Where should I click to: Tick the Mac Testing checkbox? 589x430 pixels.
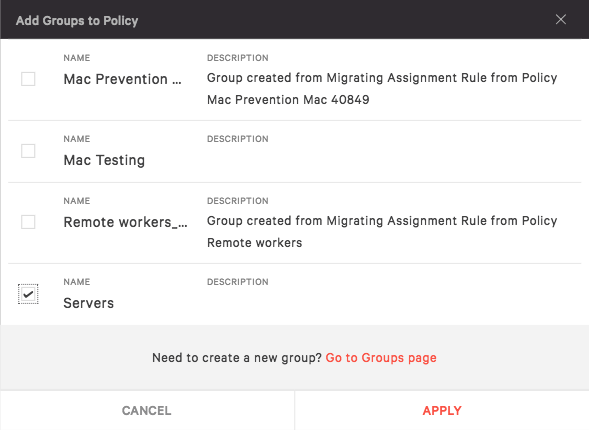point(28,151)
